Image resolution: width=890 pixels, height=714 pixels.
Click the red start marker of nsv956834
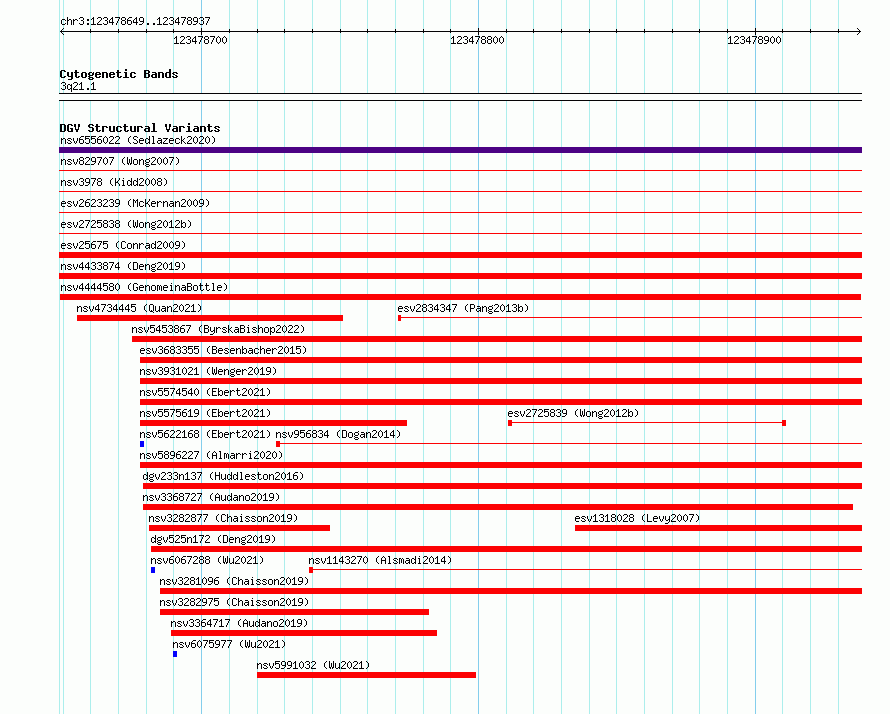(x=278, y=444)
